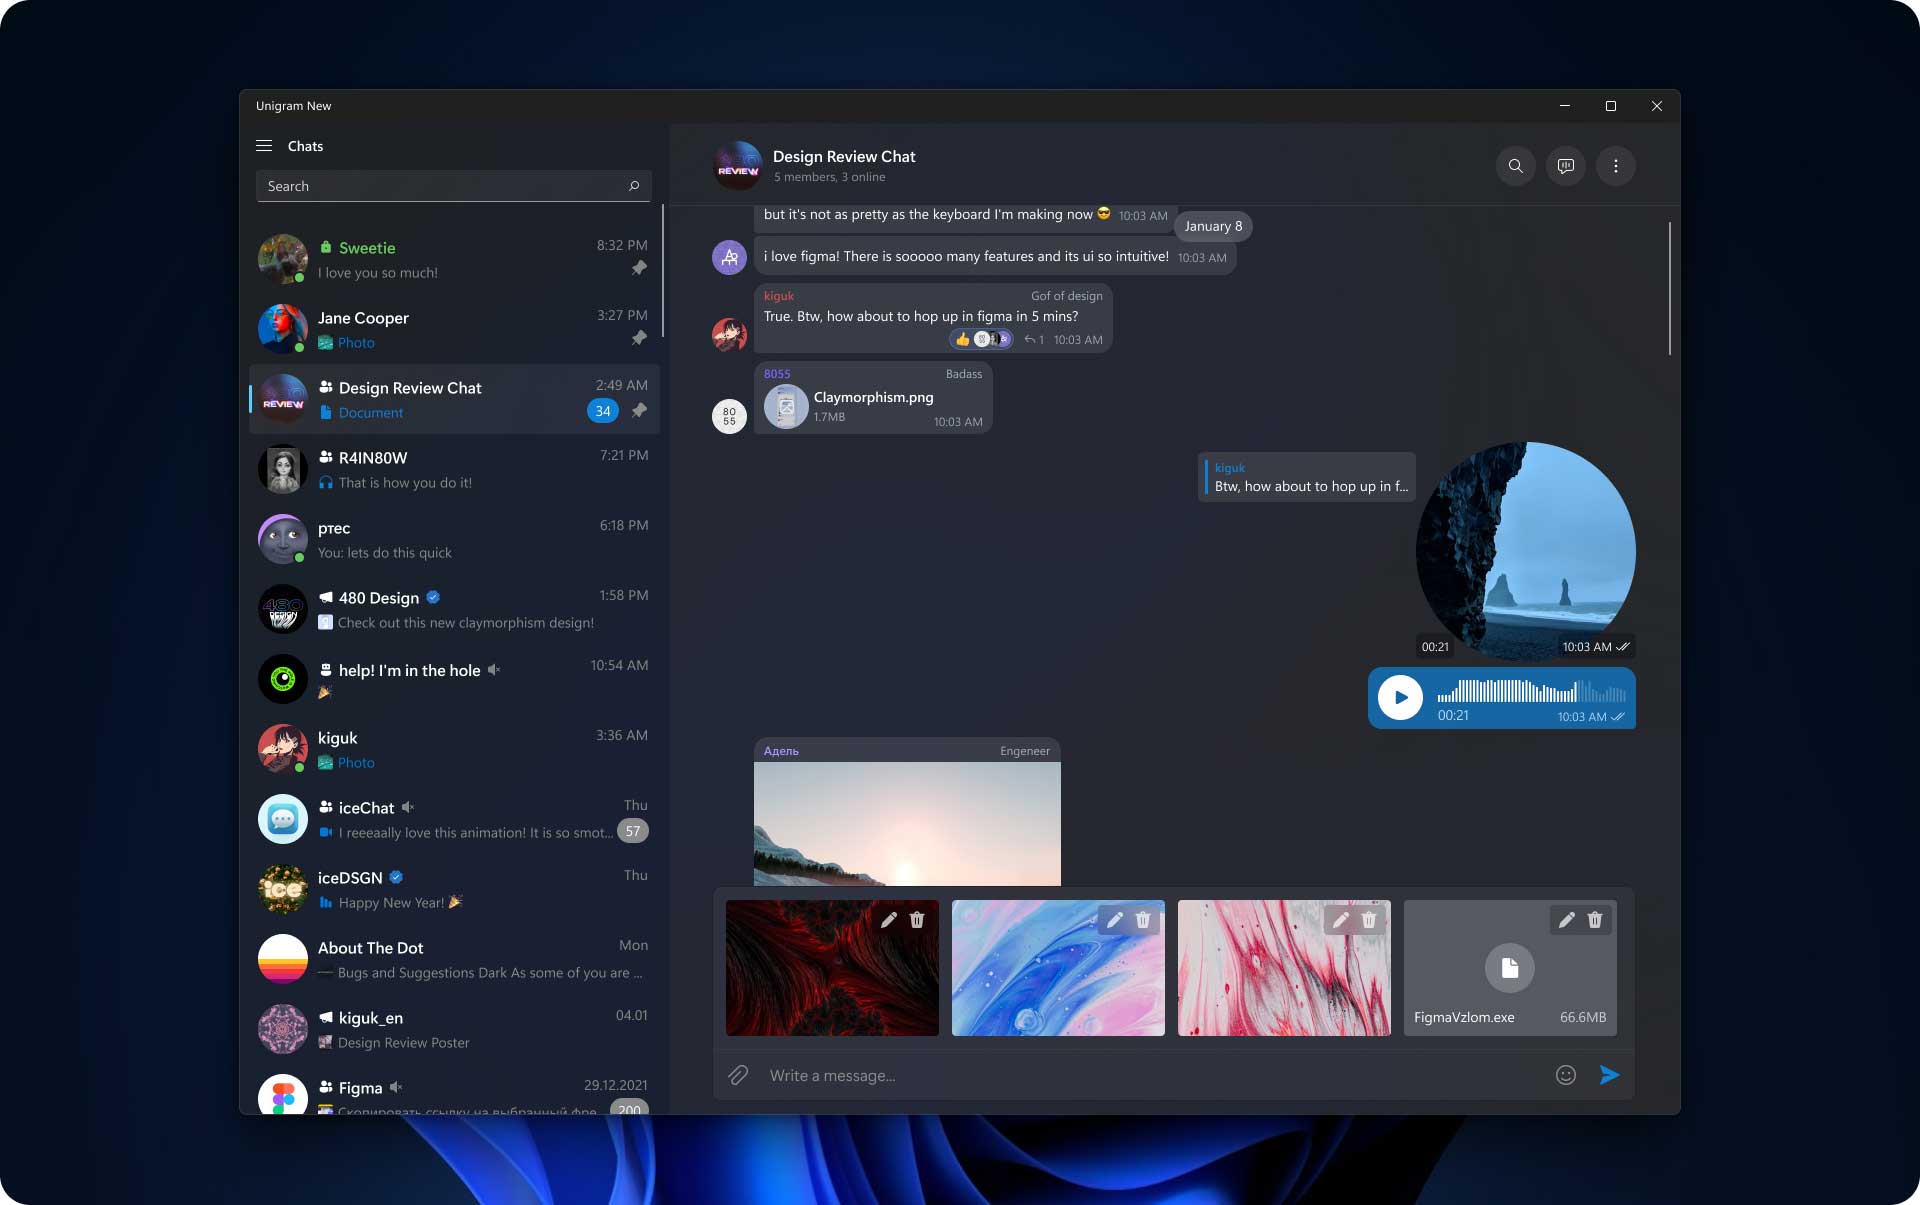Click the reply count arrow on kiguk's message
Screen dimensions: 1920x1205
pos(1034,340)
